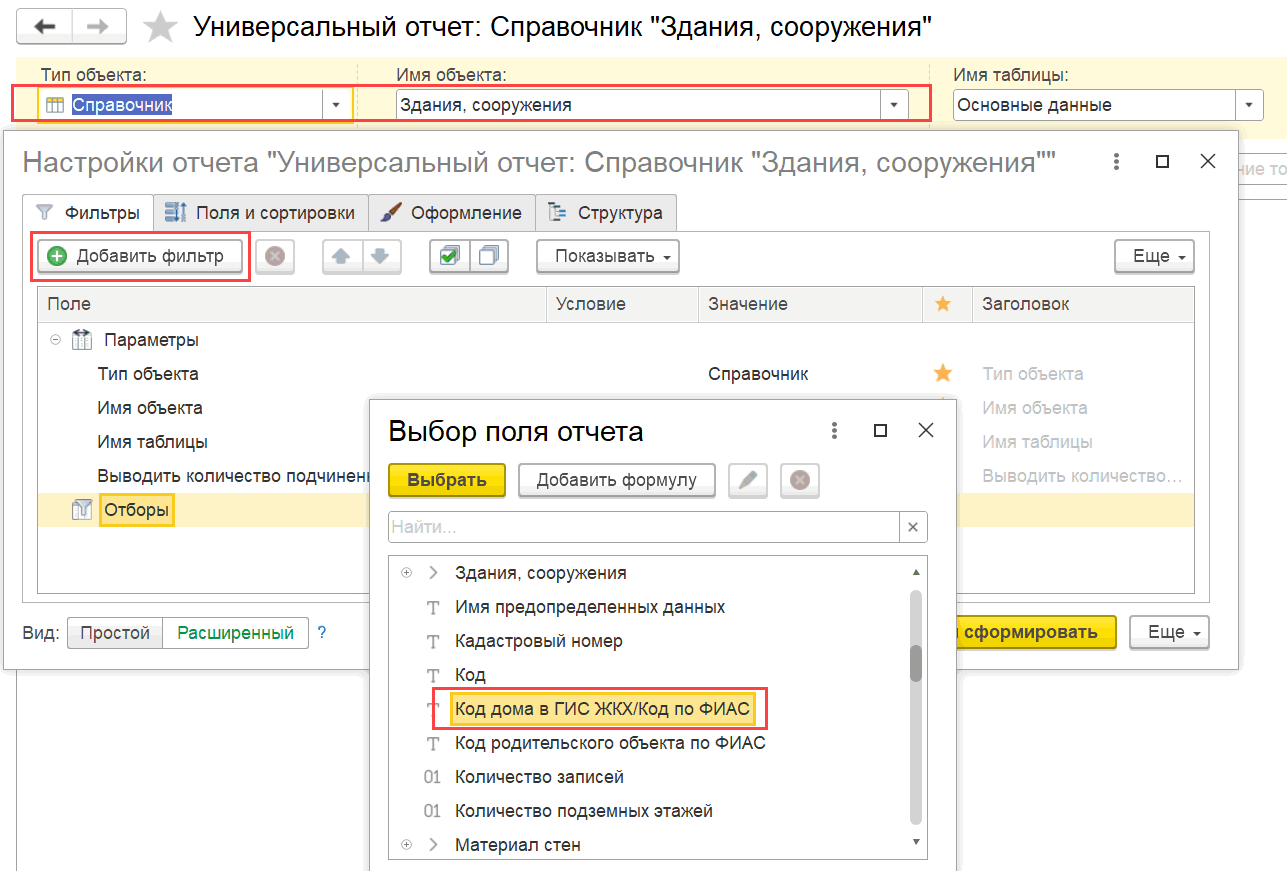1287x871 pixels.
Task: Click the 'Добавить фильтр' button
Action: (x=140, y=256)
